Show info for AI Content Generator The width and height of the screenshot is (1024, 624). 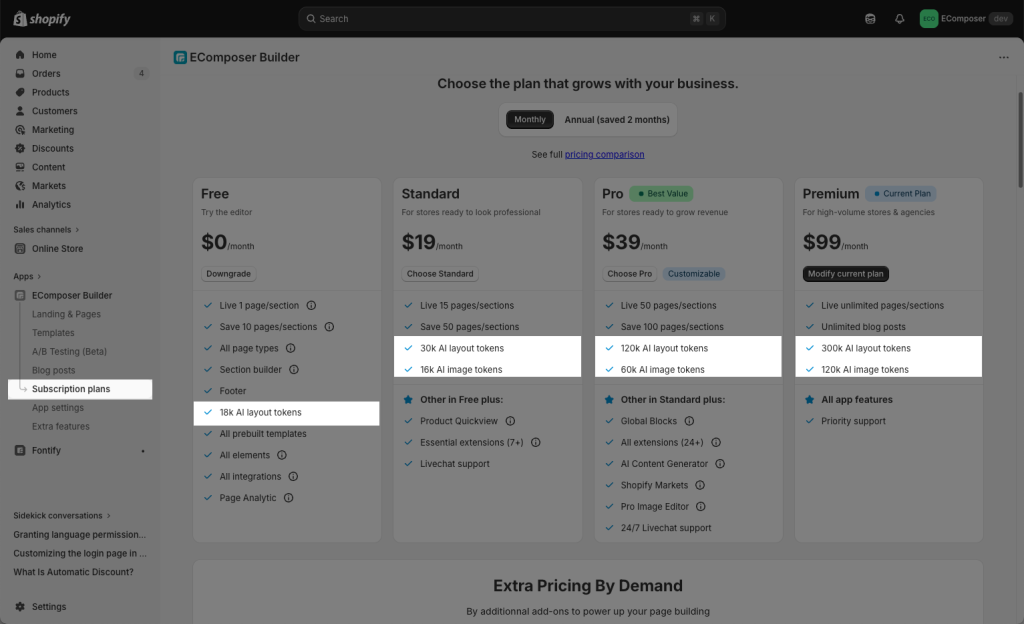(x=720, y=464)
